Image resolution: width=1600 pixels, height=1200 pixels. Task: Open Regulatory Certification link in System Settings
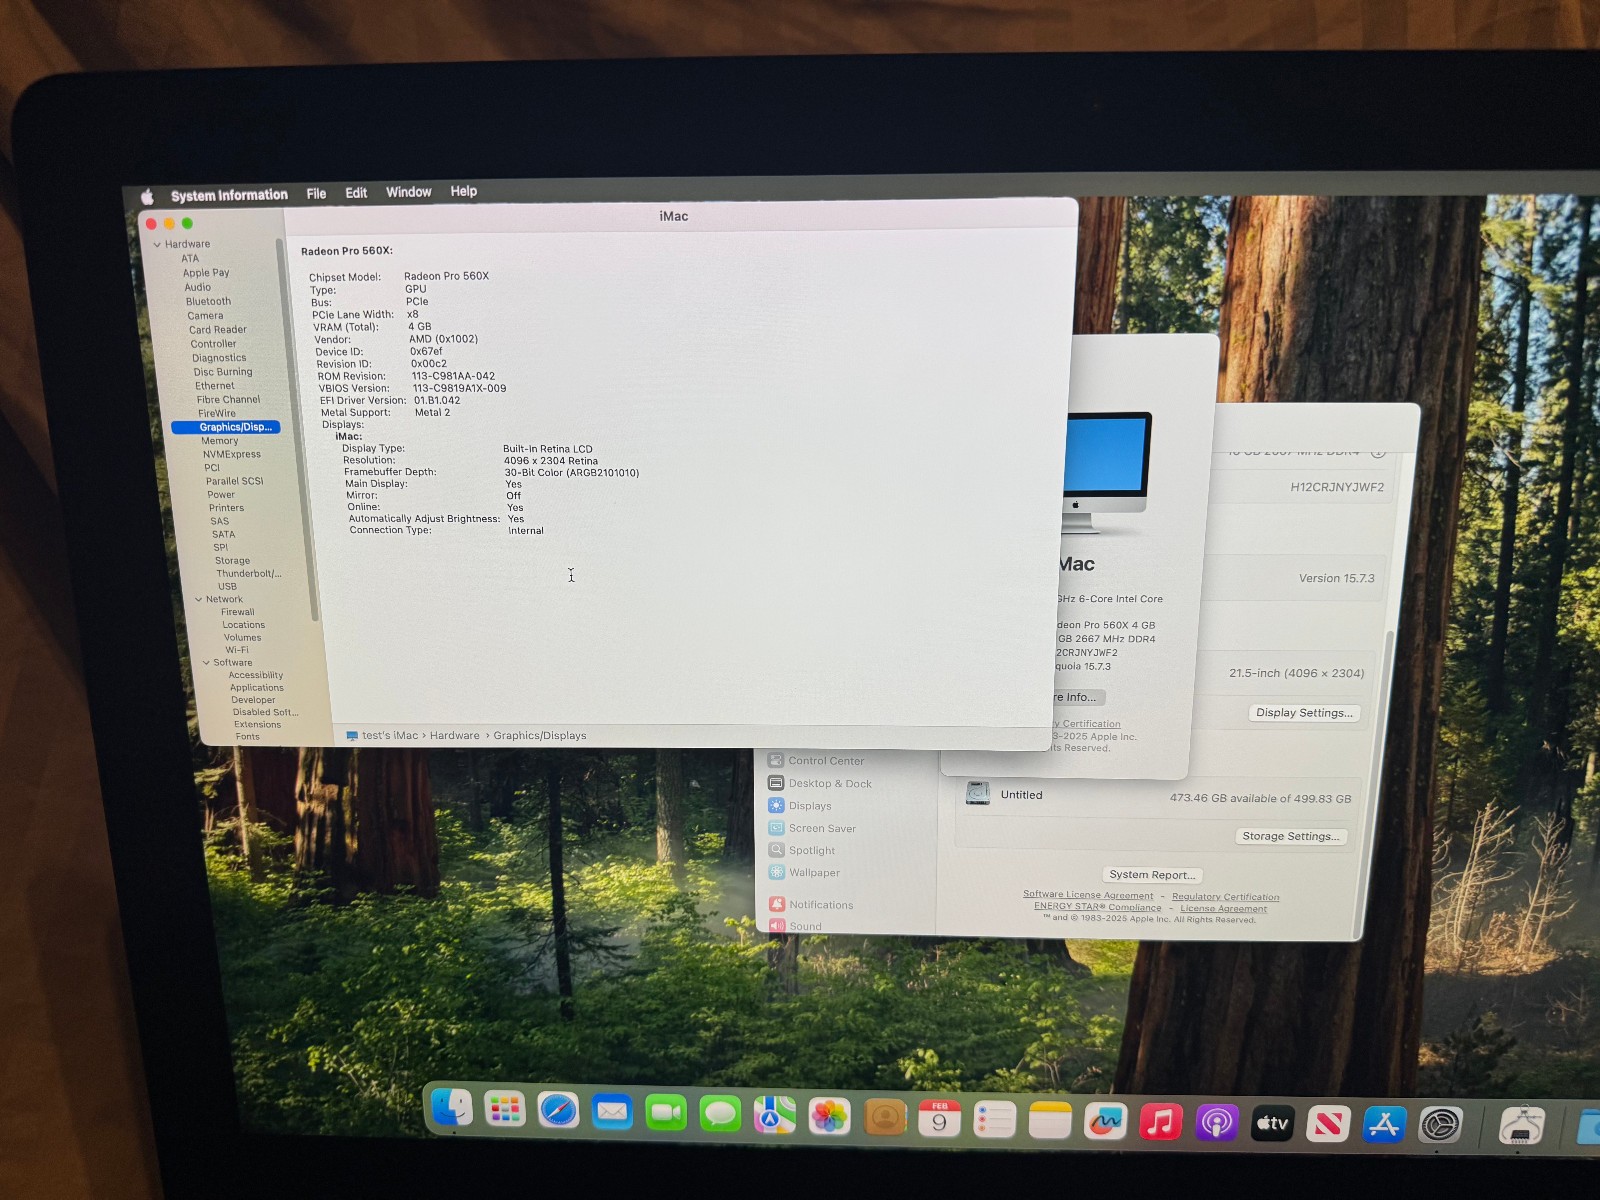tap(1225, 897)
